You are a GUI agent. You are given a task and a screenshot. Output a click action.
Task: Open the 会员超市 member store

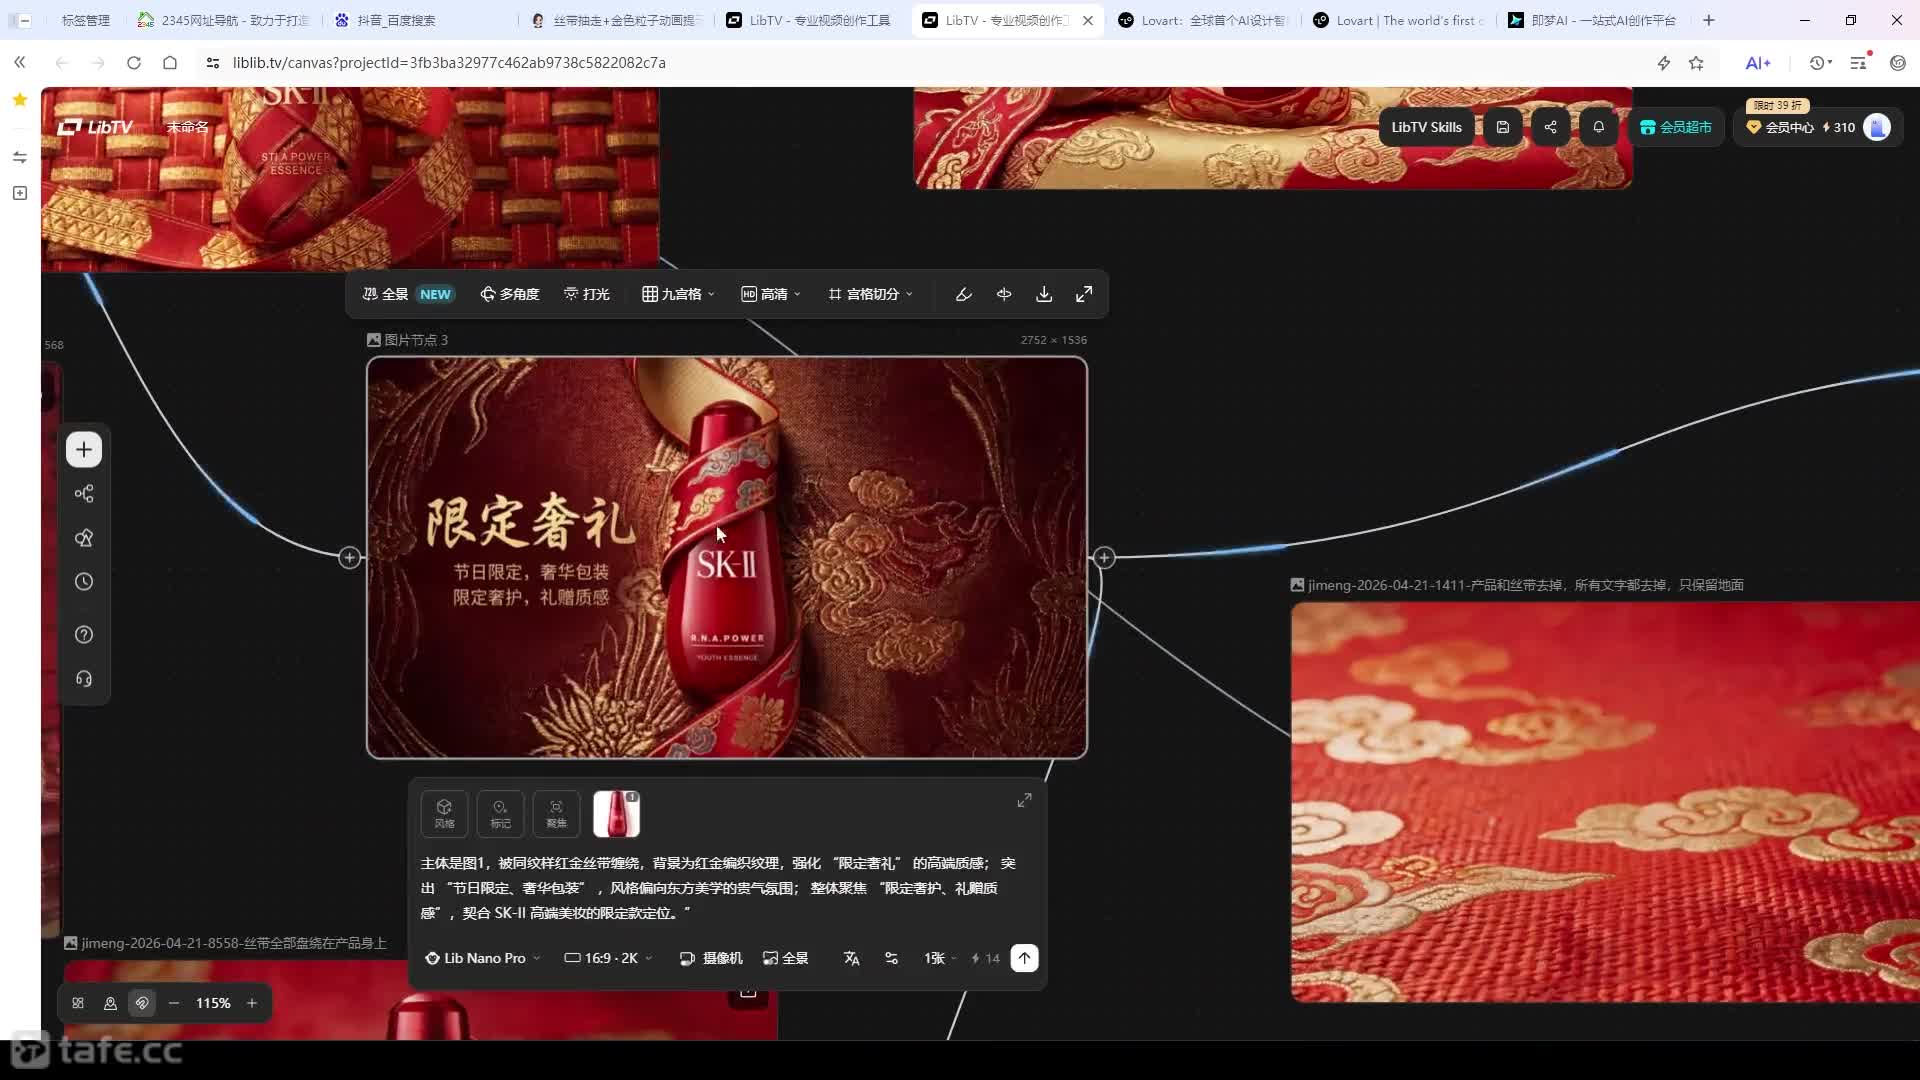(x=1676, y=127)
